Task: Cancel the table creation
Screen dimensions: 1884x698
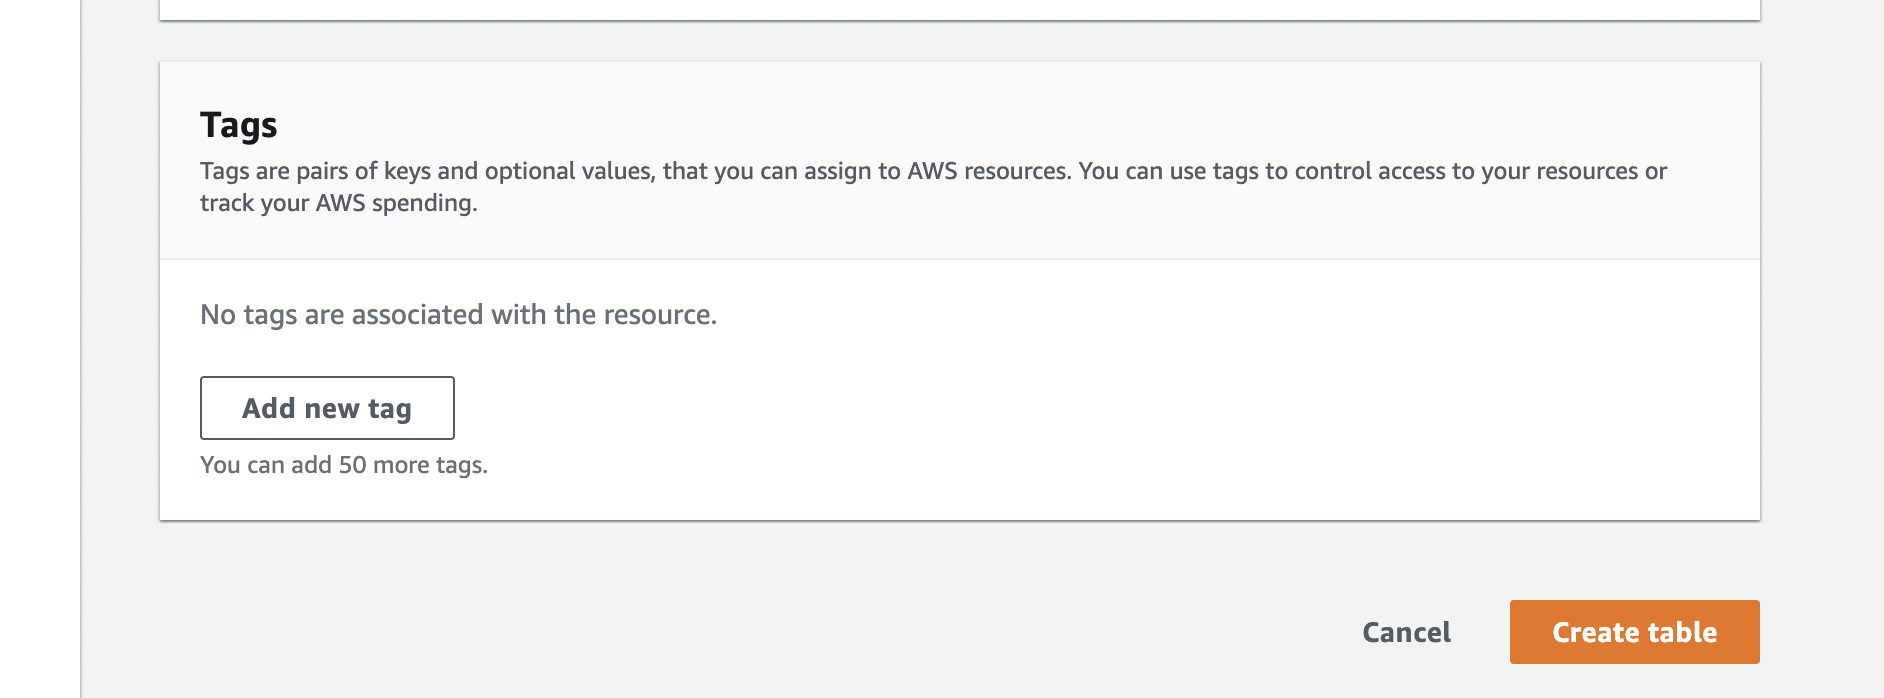Action: pos(1406,632)
